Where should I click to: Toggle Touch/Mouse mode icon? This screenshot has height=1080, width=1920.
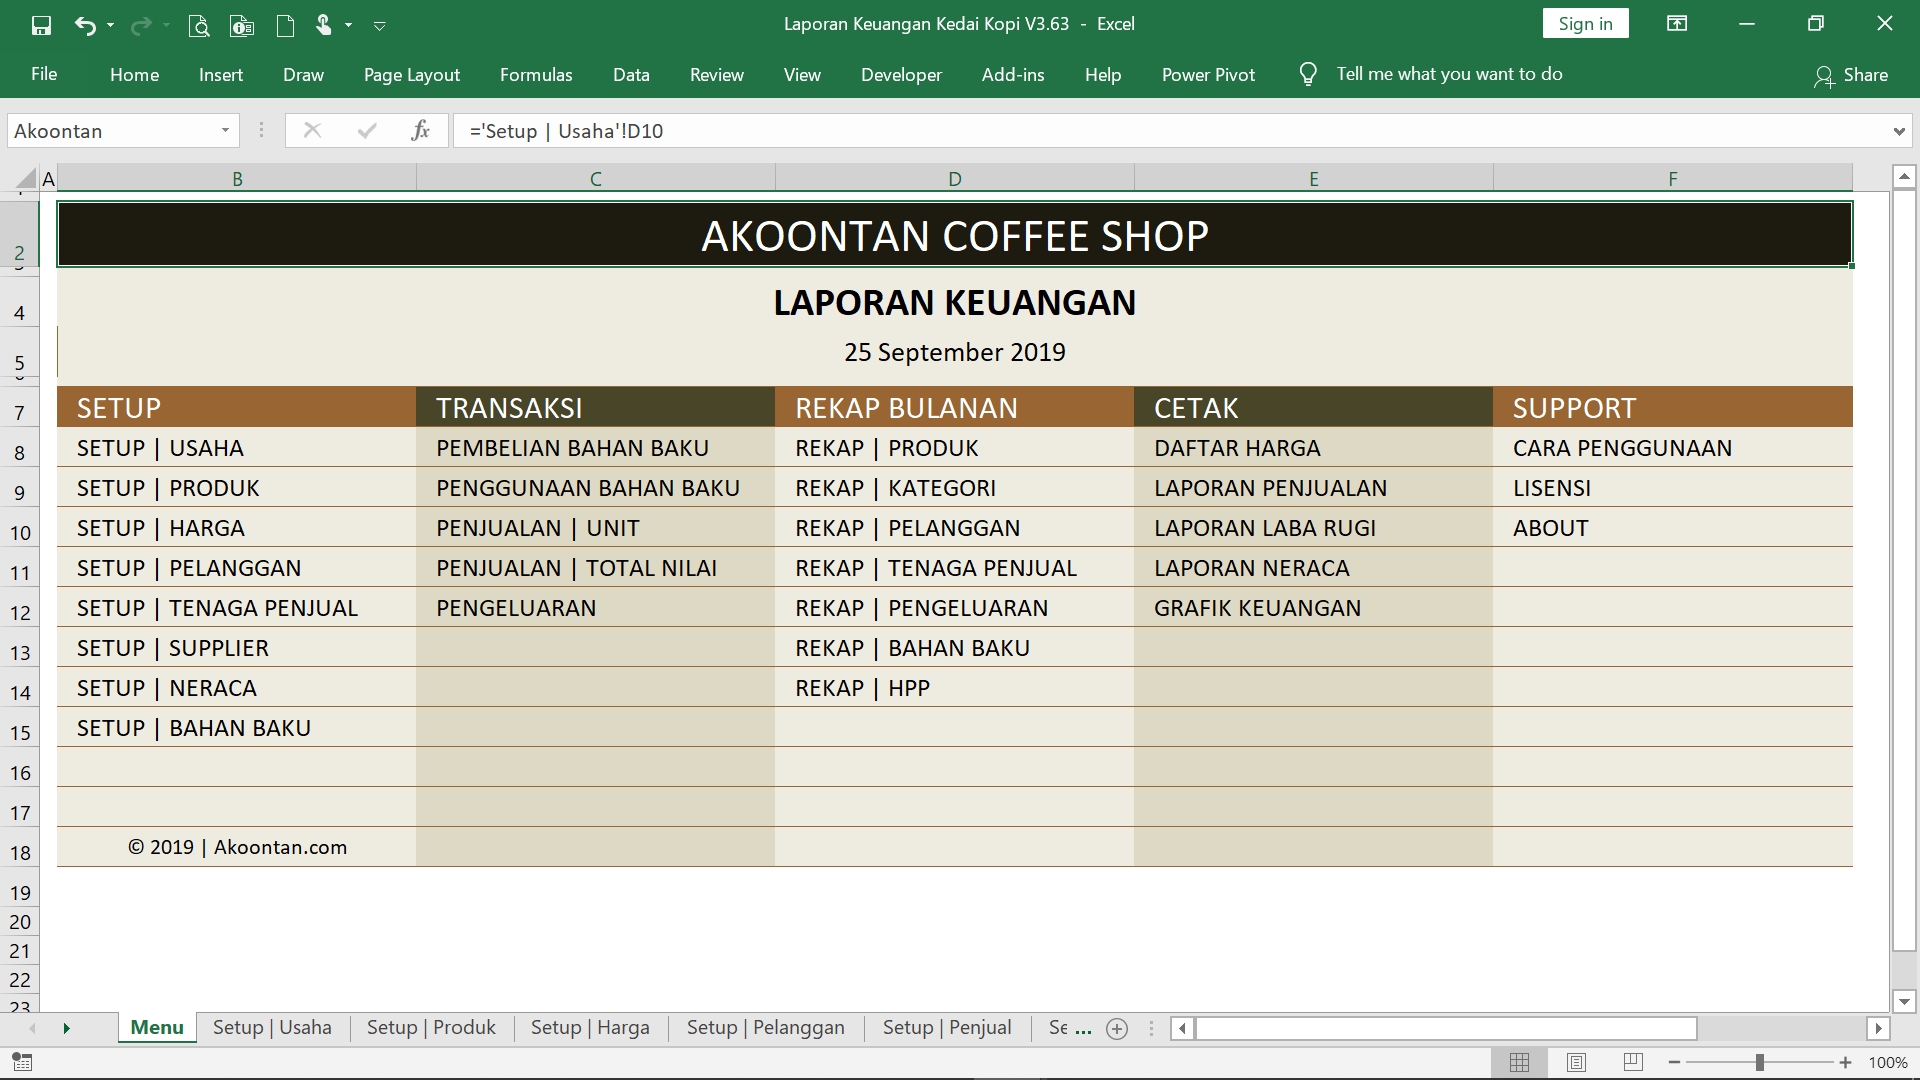pyautogui.click(x=323, y=25)
